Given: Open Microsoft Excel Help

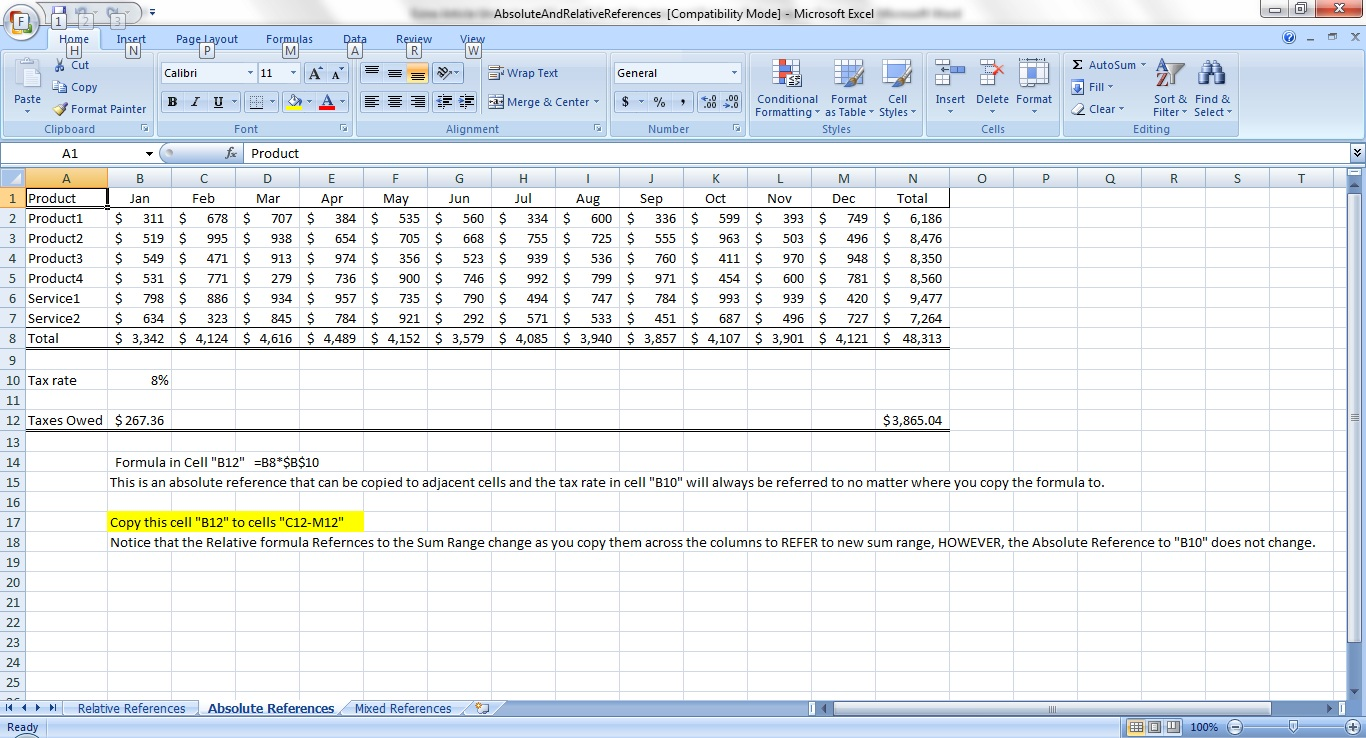Looking at the screenshot, I should 1289,37.
